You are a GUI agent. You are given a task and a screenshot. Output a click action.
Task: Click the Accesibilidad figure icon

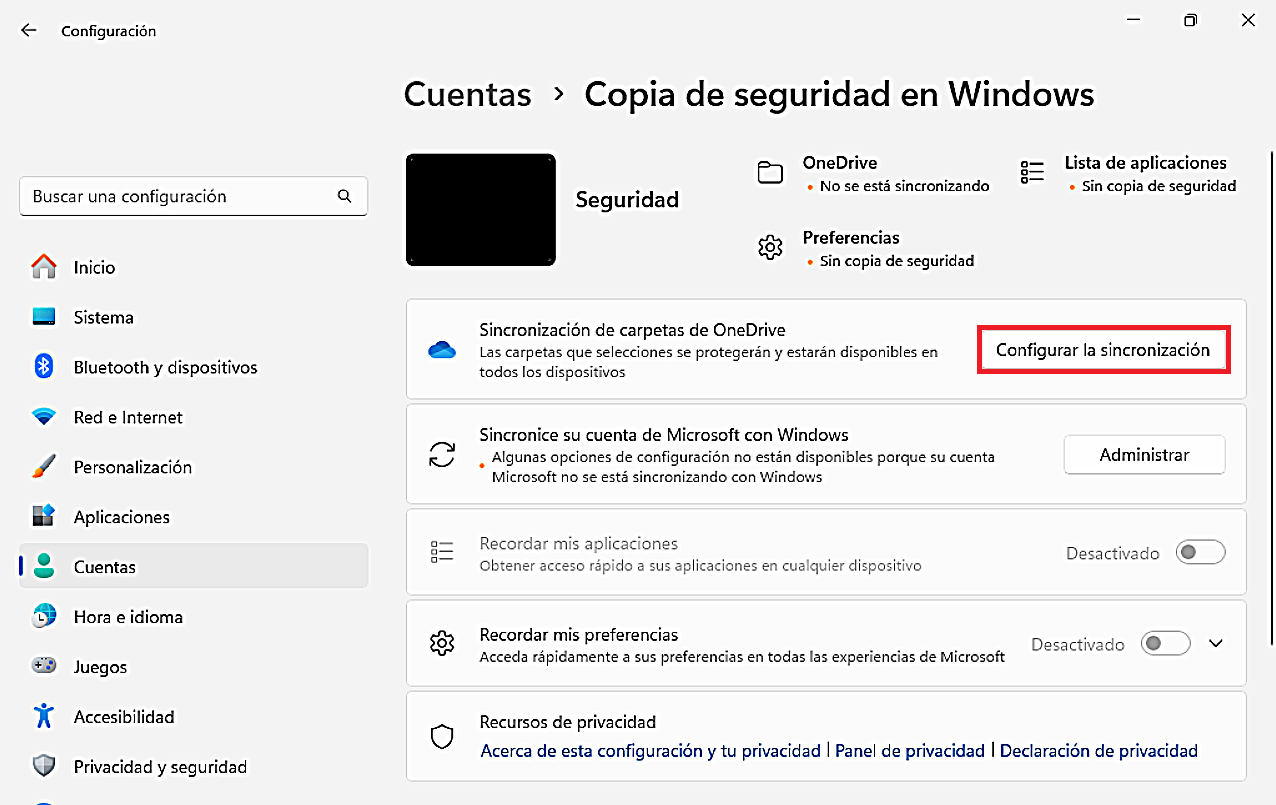point(44,716)
